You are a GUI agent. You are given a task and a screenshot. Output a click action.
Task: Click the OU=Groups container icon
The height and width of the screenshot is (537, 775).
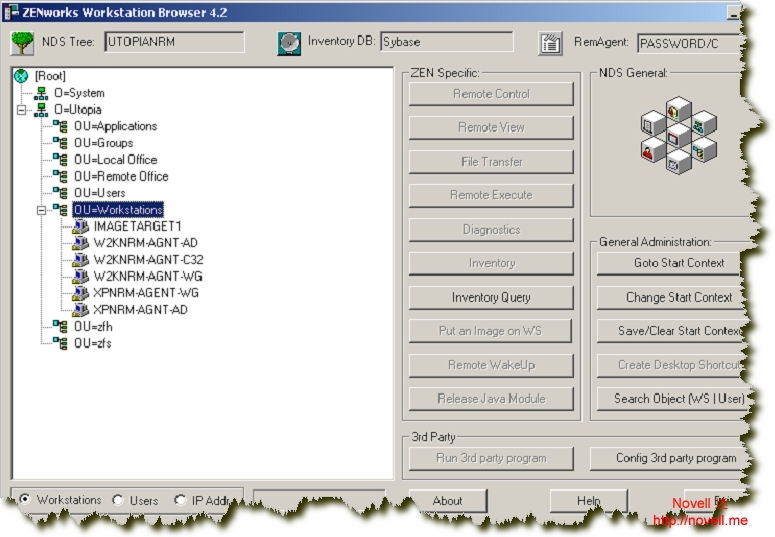pyautogui.click(x=60, y=143)
